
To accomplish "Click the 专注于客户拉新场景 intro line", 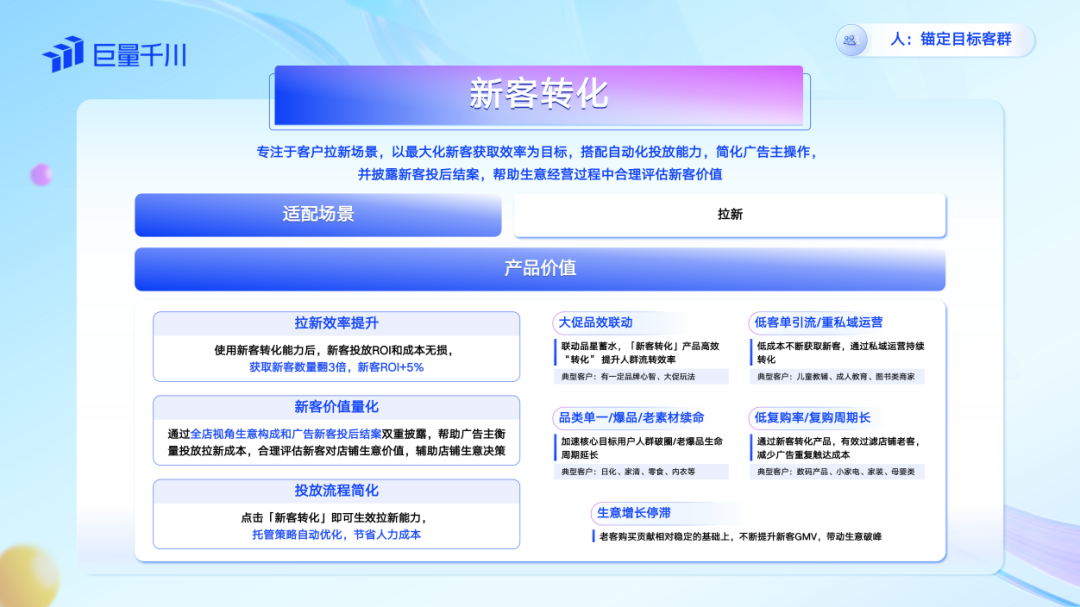I will pos(539,152).
